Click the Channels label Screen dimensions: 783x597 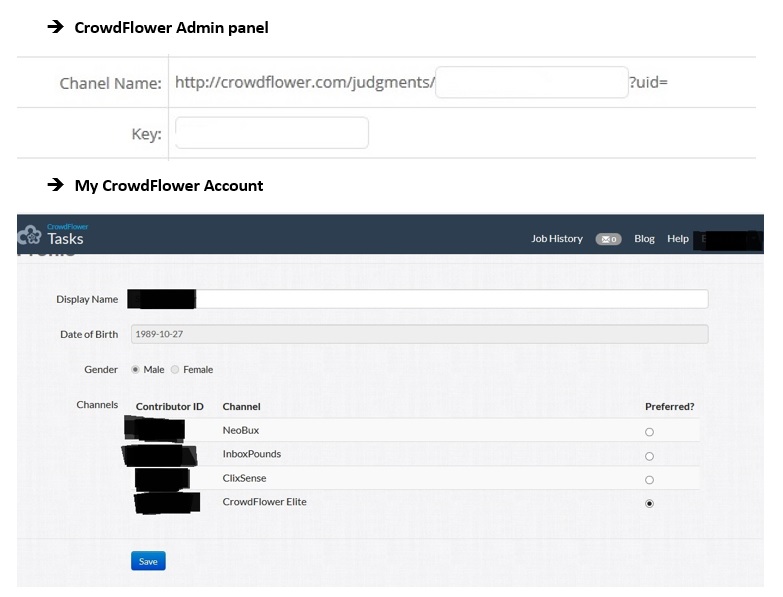tap(97, 404)
